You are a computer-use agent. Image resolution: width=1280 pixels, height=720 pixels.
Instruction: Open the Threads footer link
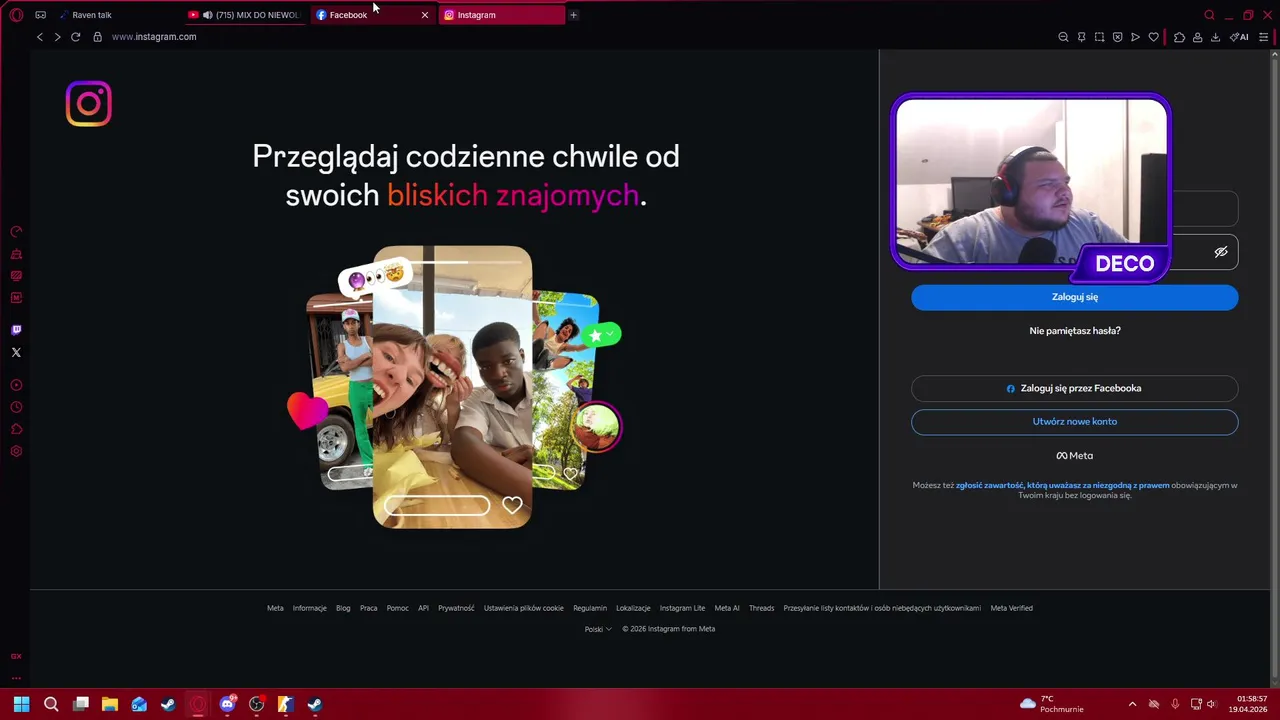(x=762, y=608)
